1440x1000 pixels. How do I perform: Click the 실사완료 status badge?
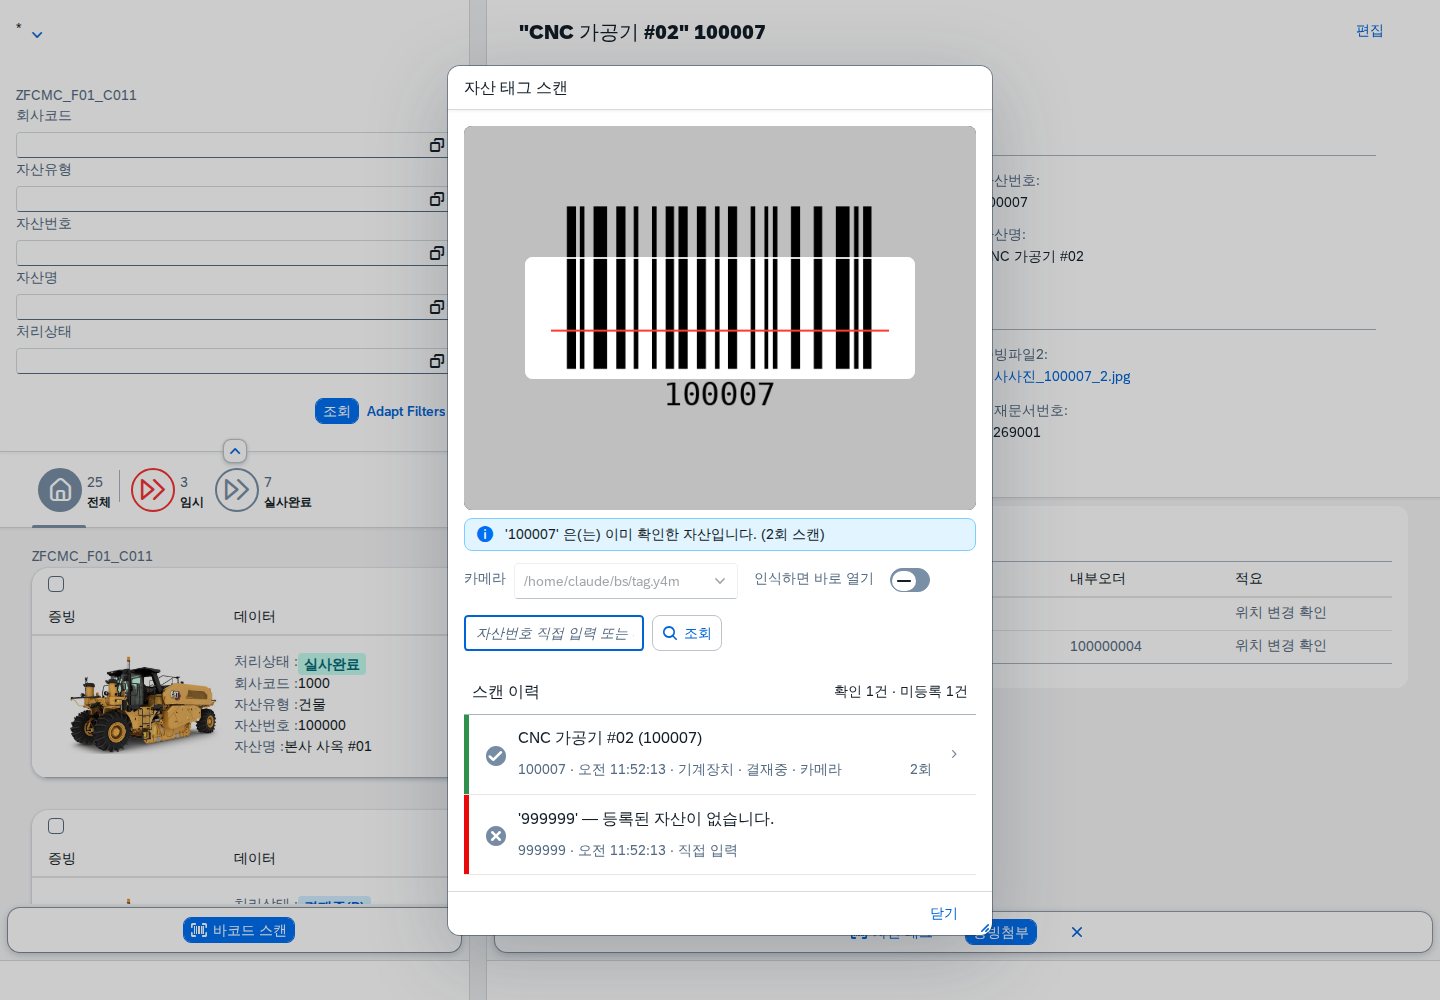click(332, 664)
